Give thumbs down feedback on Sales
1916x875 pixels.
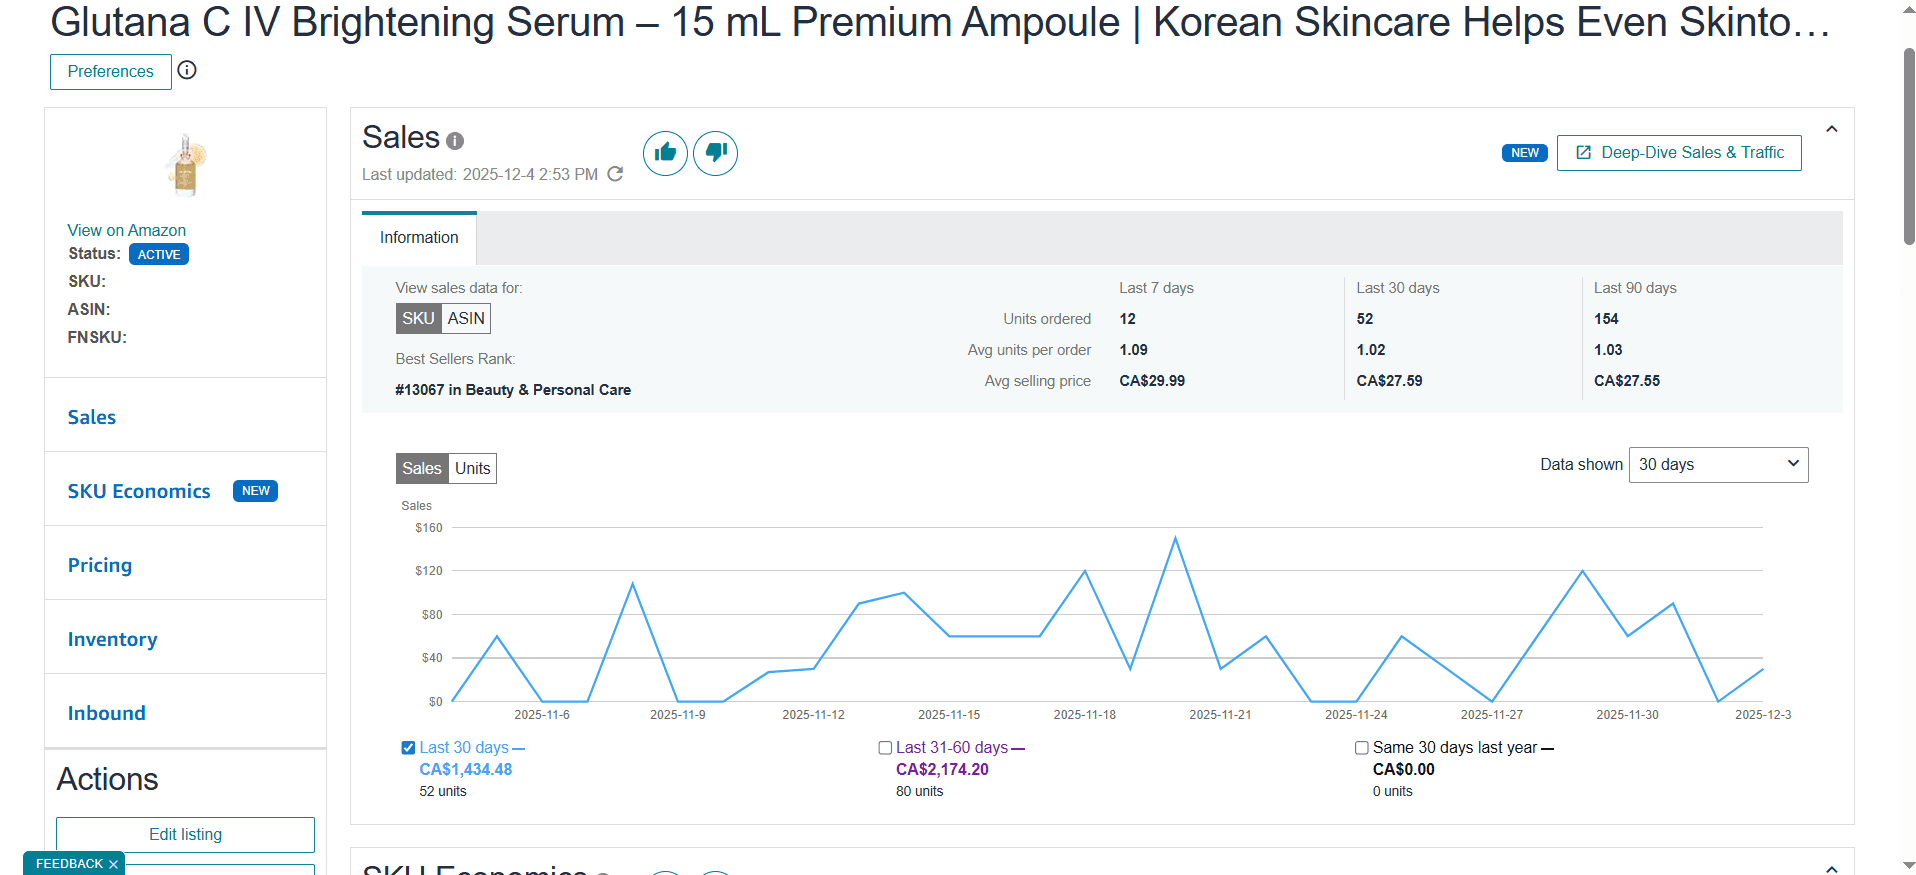coord(715,153)
